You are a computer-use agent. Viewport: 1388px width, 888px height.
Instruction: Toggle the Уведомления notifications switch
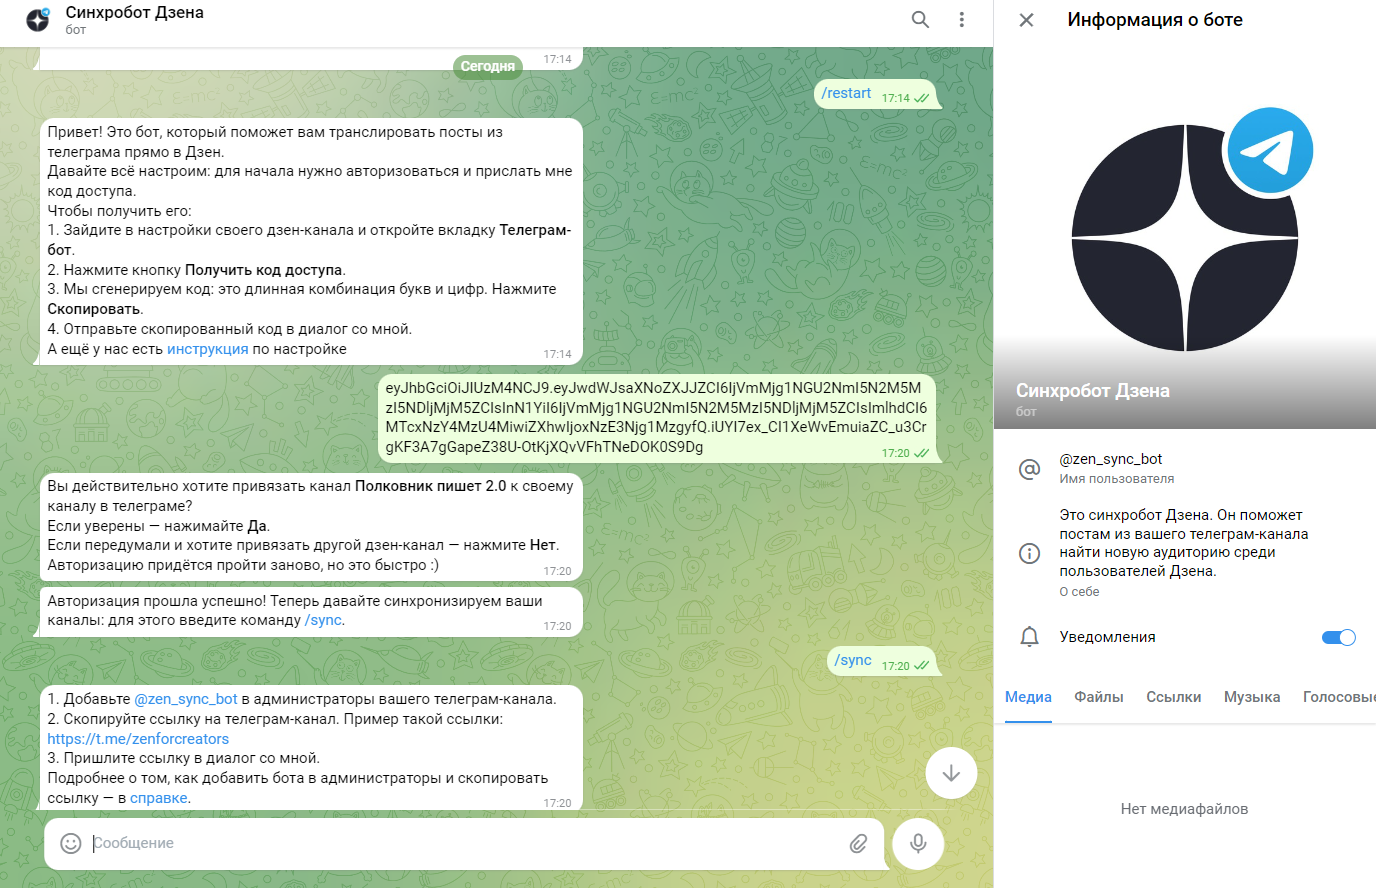[x=1338, y=637]
